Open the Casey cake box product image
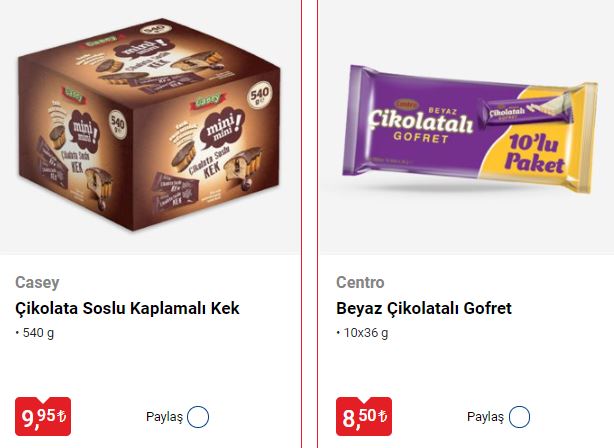Screen dimensions: 614x448 point(149,124)
